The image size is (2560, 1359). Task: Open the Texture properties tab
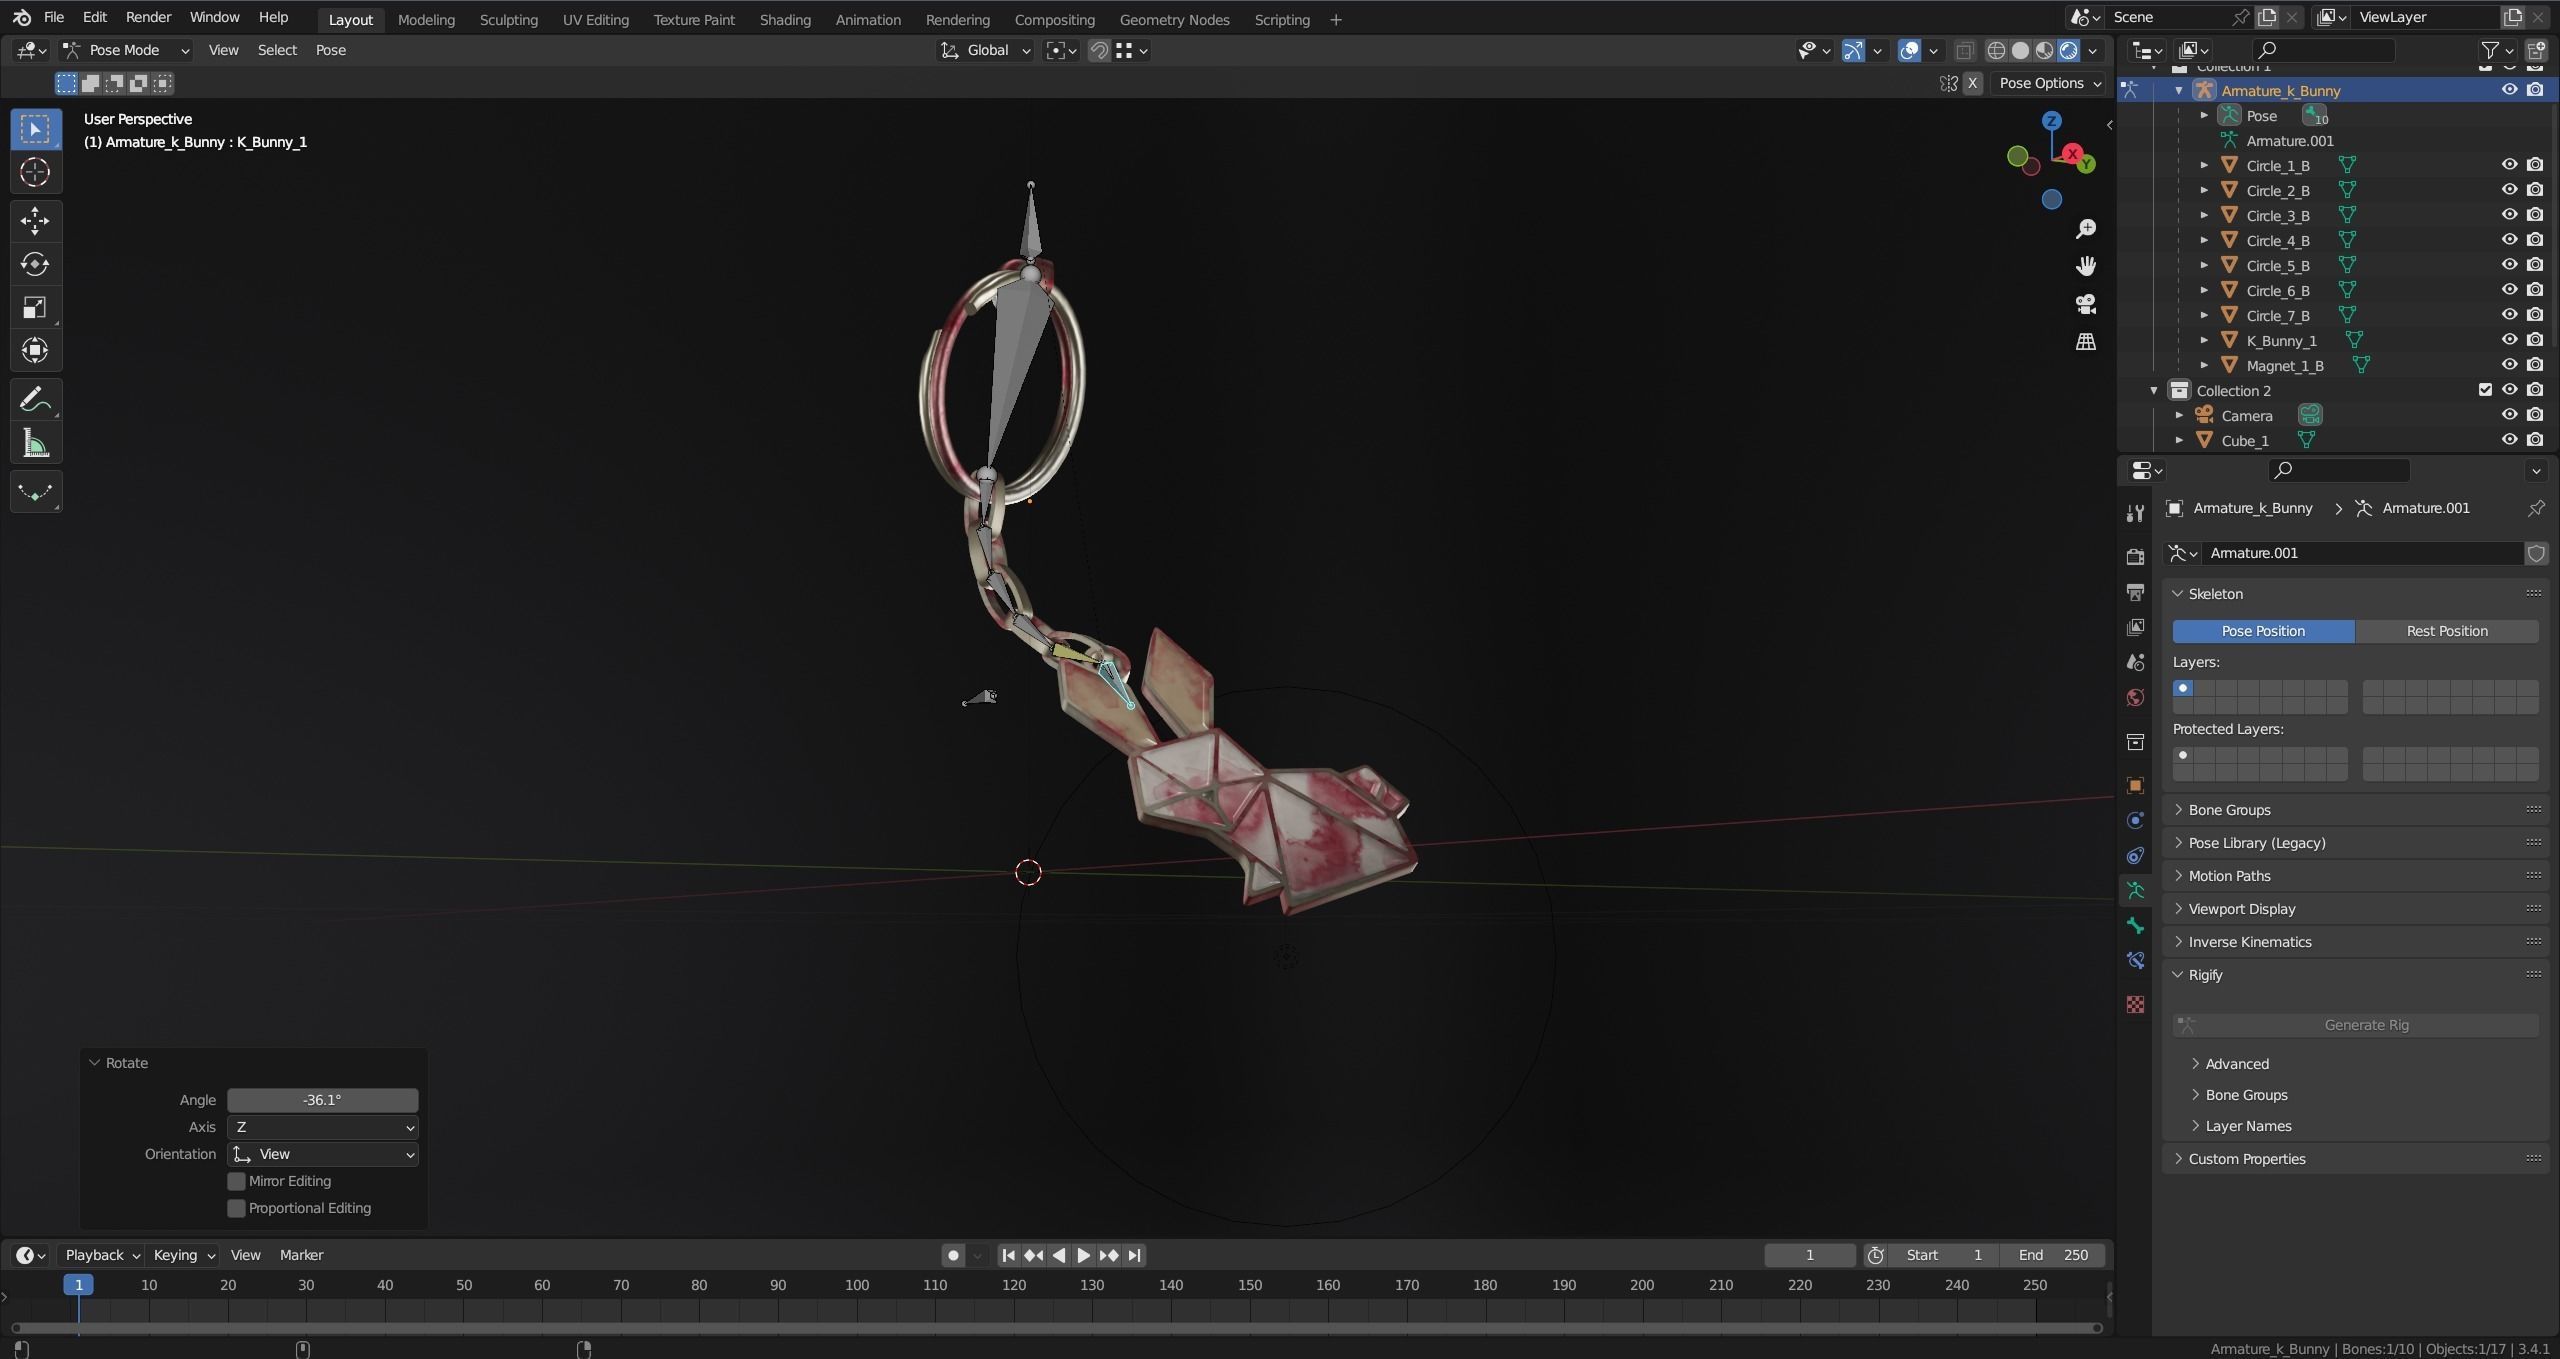click(x=2135, y=1005)
